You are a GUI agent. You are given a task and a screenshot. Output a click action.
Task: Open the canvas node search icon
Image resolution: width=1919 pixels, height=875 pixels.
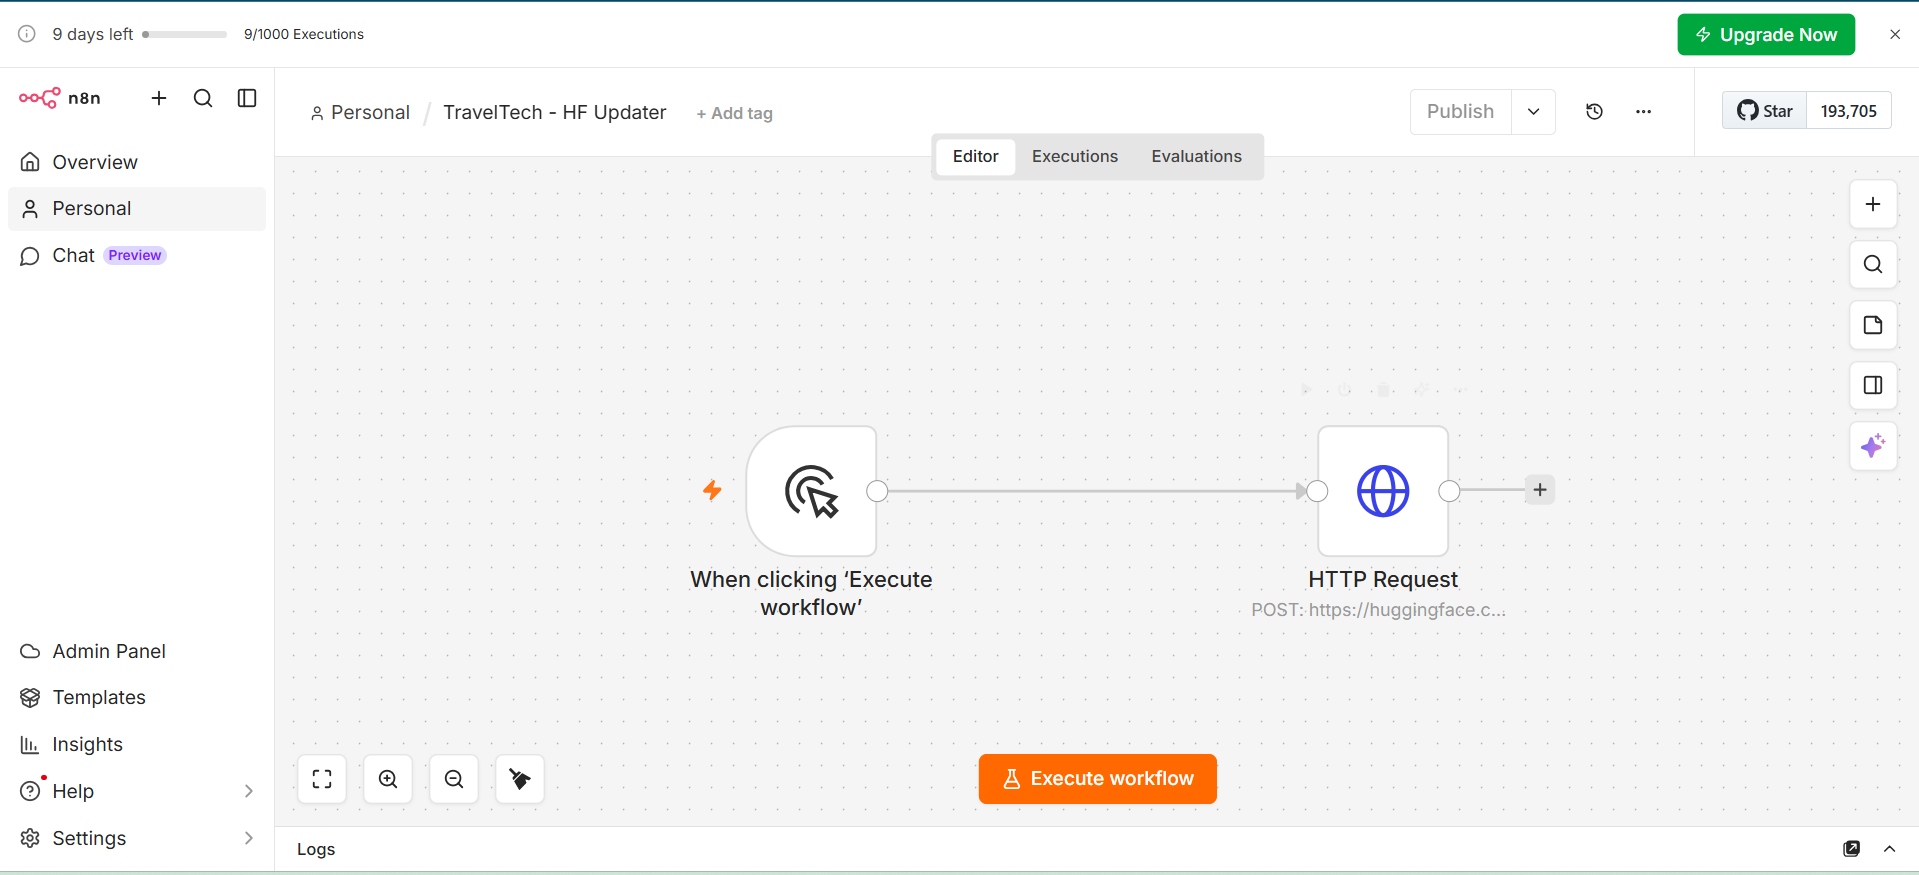tap(1874, 265)
